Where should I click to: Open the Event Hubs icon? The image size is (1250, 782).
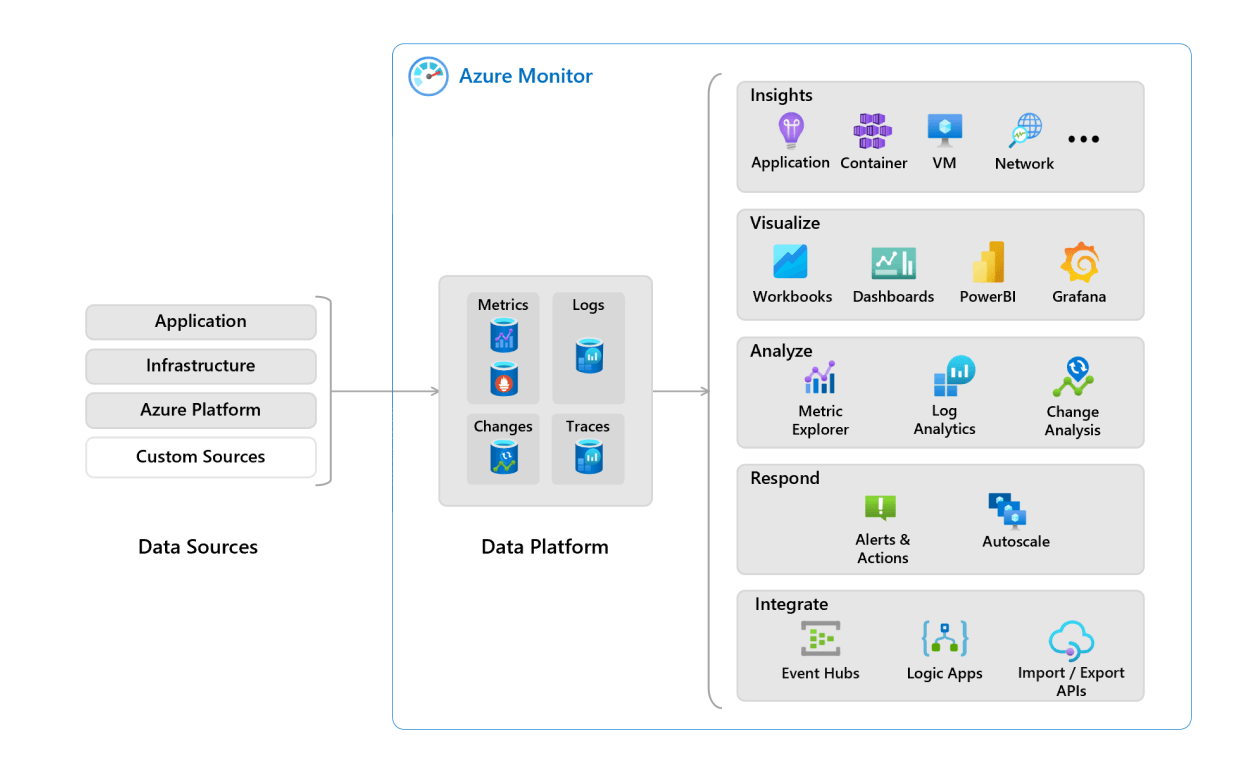pos(820,637)
